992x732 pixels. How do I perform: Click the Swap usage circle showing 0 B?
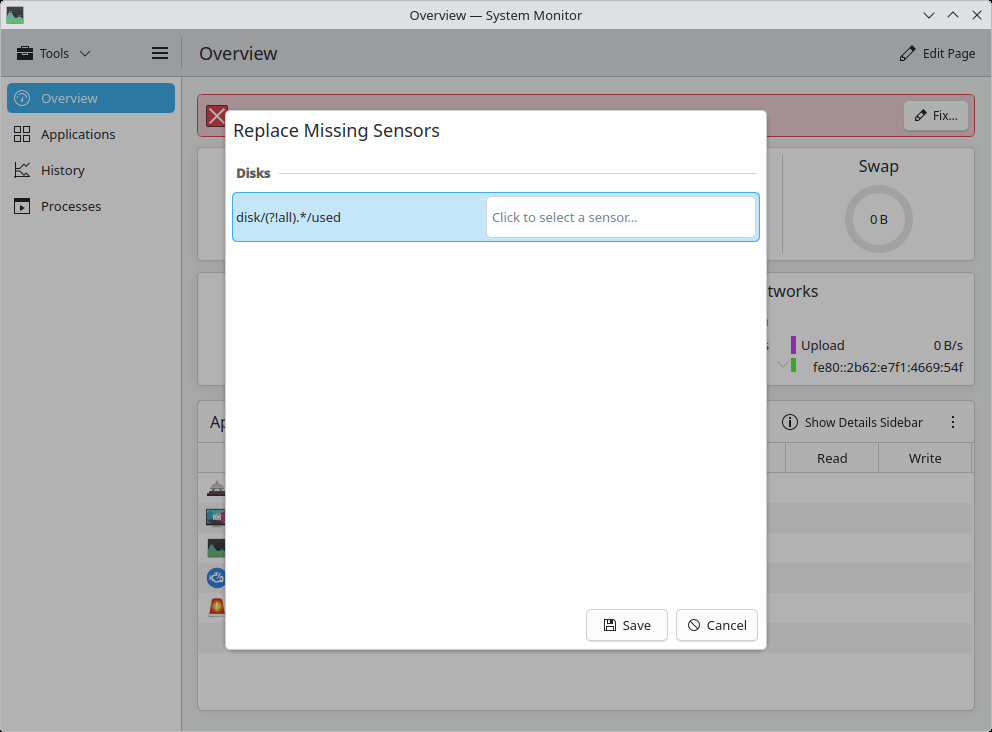pyautogui.click(x=878, y=219)
